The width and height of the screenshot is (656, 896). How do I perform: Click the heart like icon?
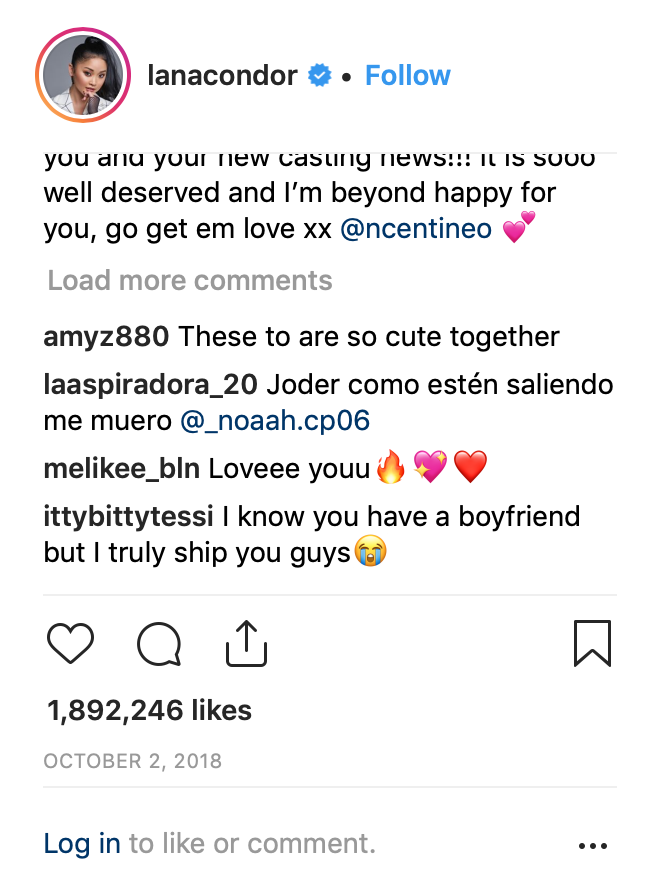pyautogui.click(x=70, y=643)
